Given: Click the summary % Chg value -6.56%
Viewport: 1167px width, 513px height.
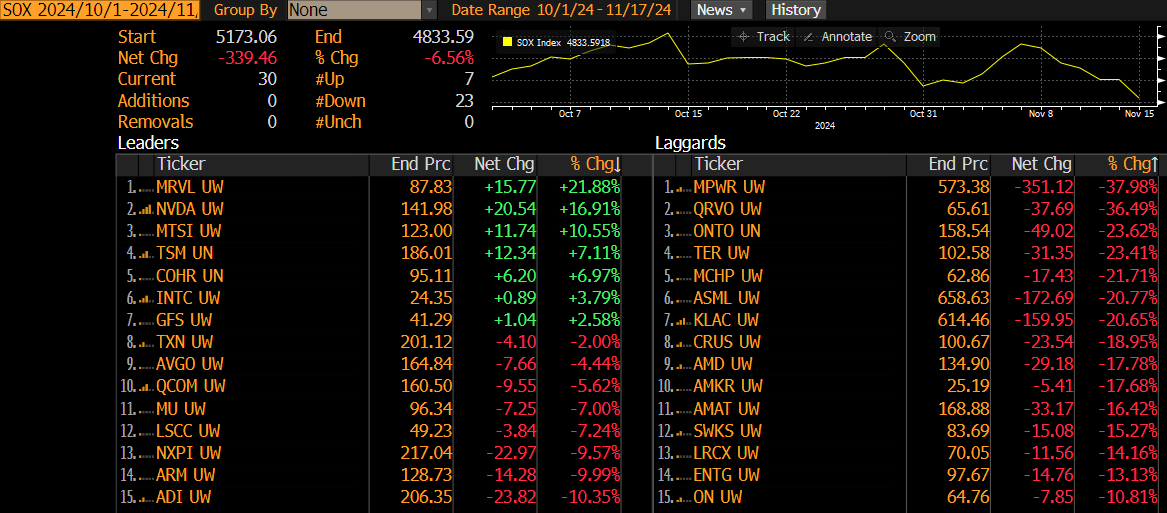Looking at the screenshot, I should point(447,58).
